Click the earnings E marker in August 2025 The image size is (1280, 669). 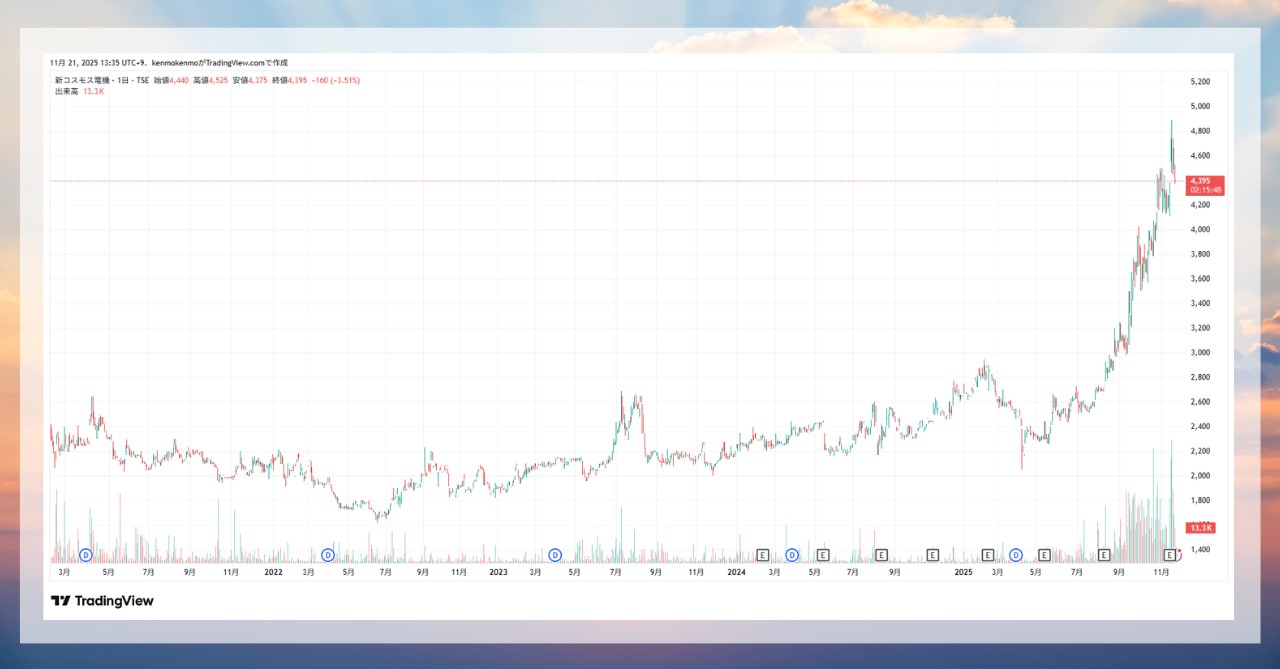pos(1105,554)
